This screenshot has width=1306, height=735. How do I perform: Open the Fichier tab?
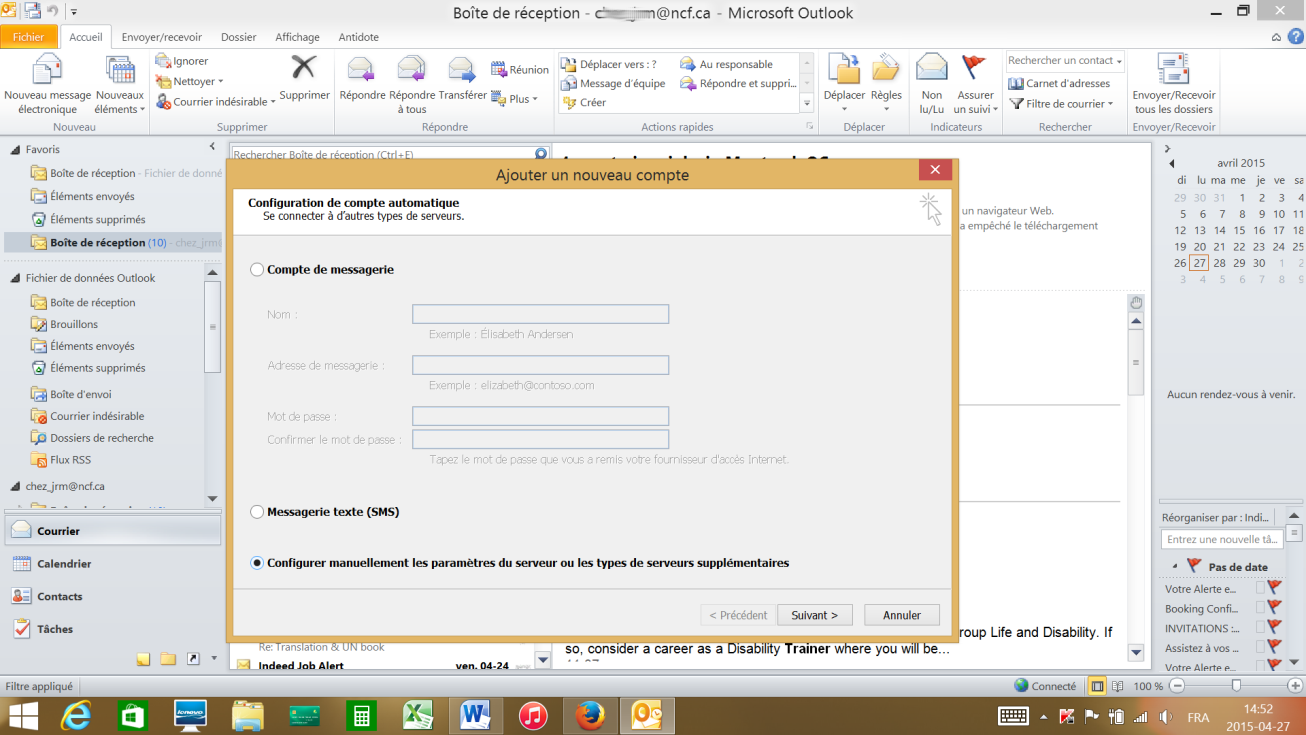[28, 37]
